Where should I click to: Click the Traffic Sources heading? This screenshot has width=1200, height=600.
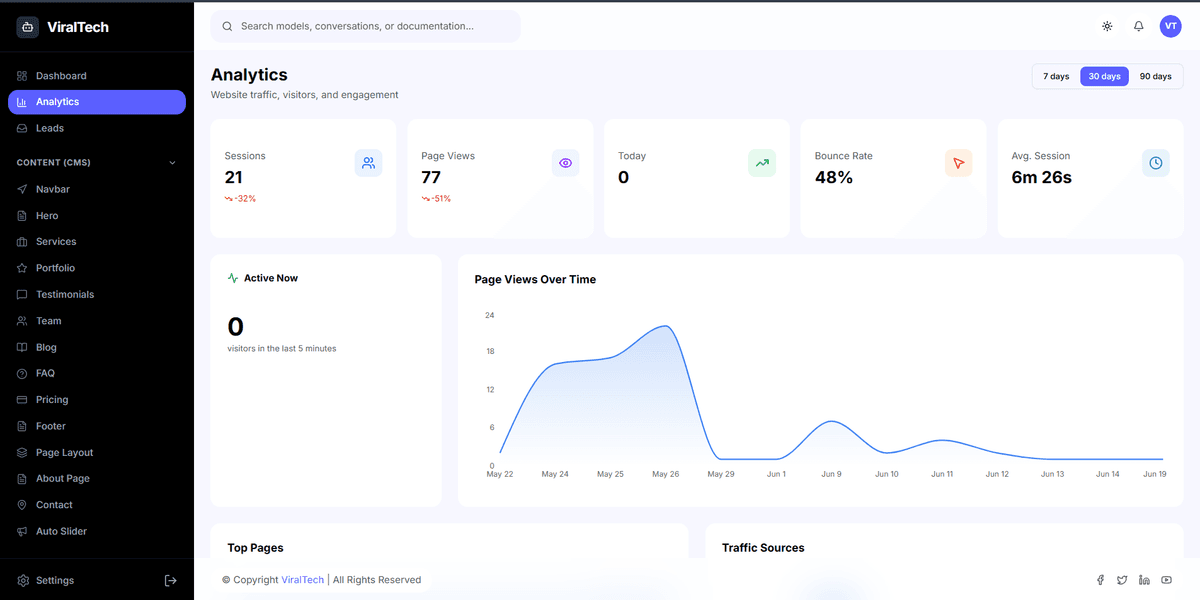pos(763,548)
